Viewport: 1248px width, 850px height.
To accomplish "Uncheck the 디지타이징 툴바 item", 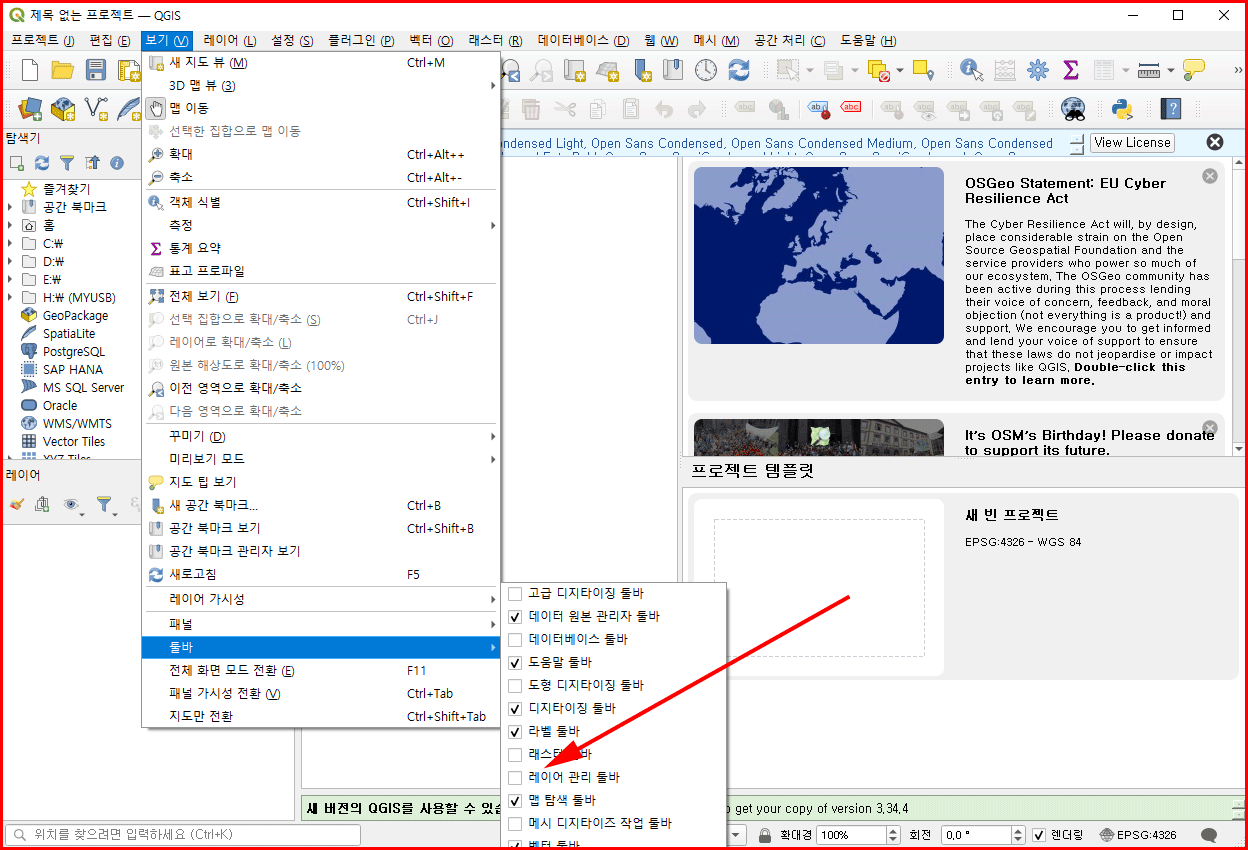I will click(515, 708).
